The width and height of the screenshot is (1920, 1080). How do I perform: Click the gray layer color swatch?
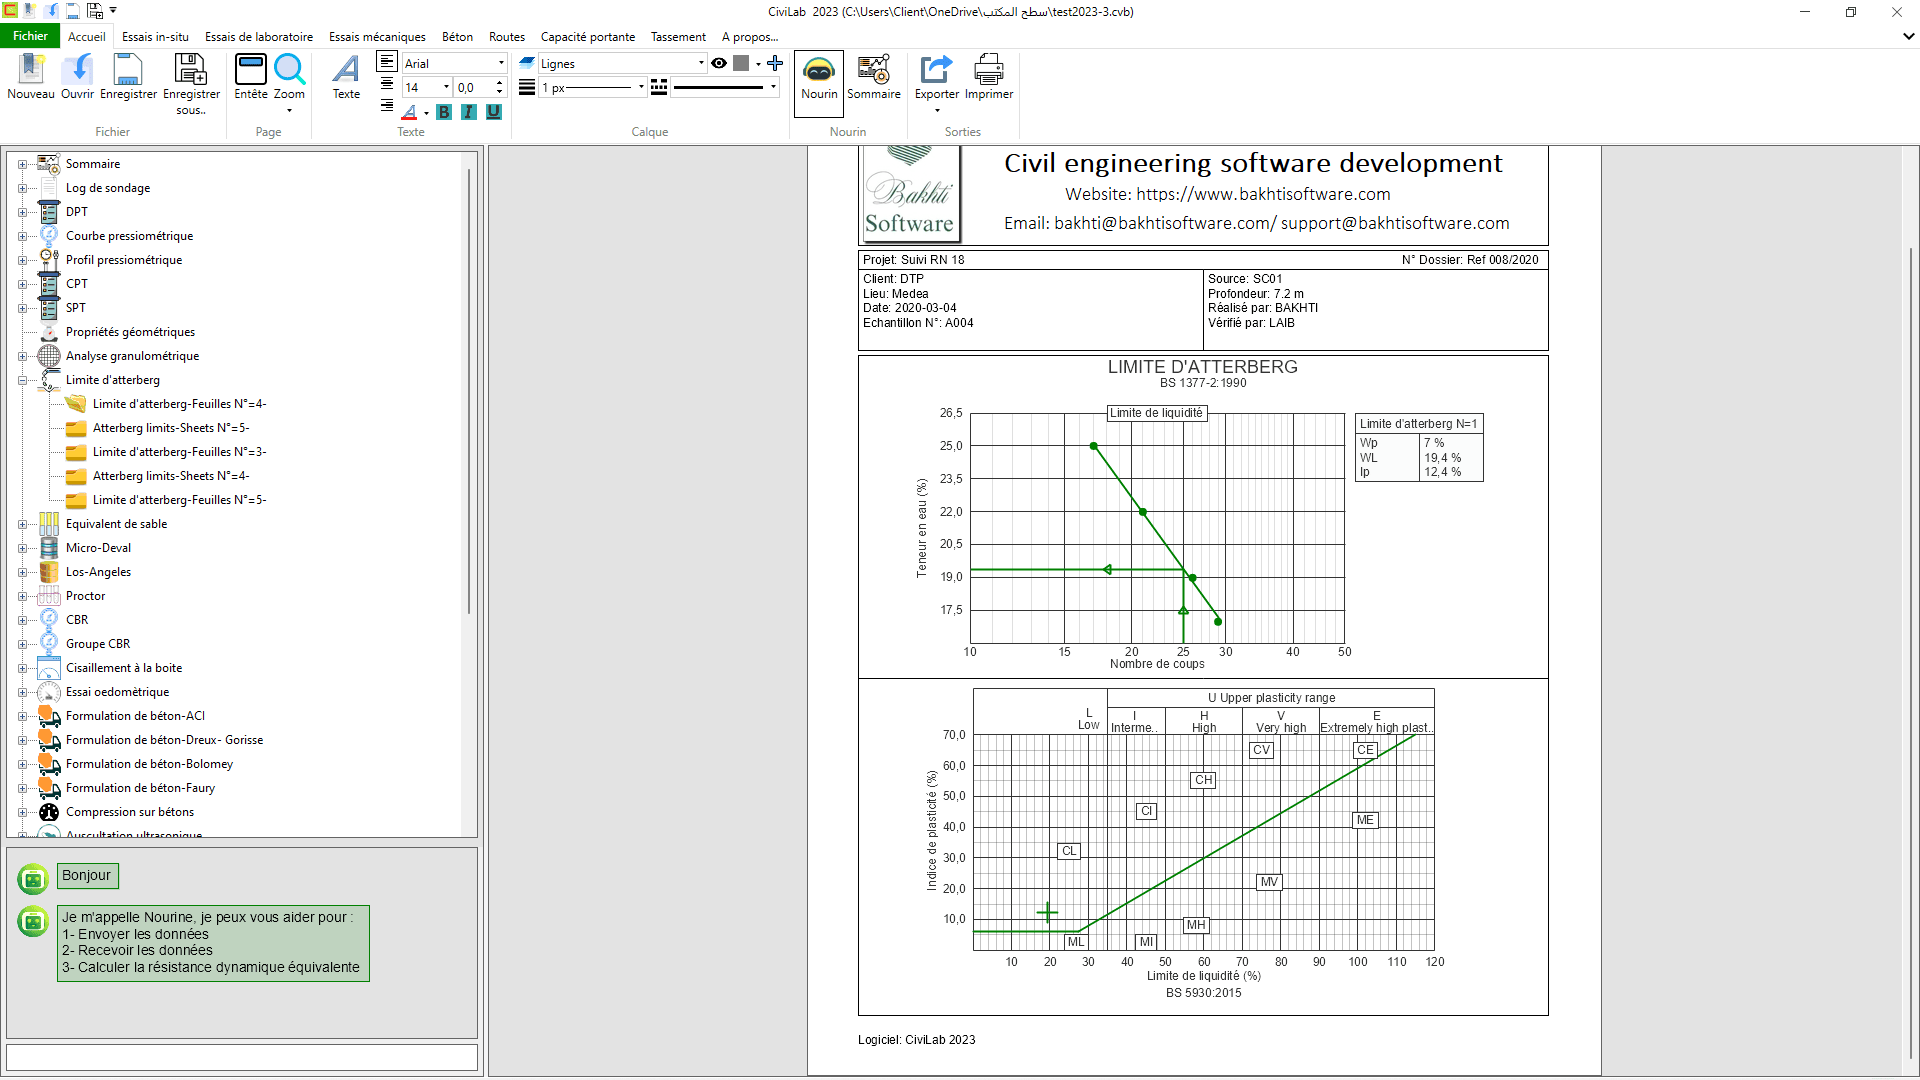tap(741, 63)
